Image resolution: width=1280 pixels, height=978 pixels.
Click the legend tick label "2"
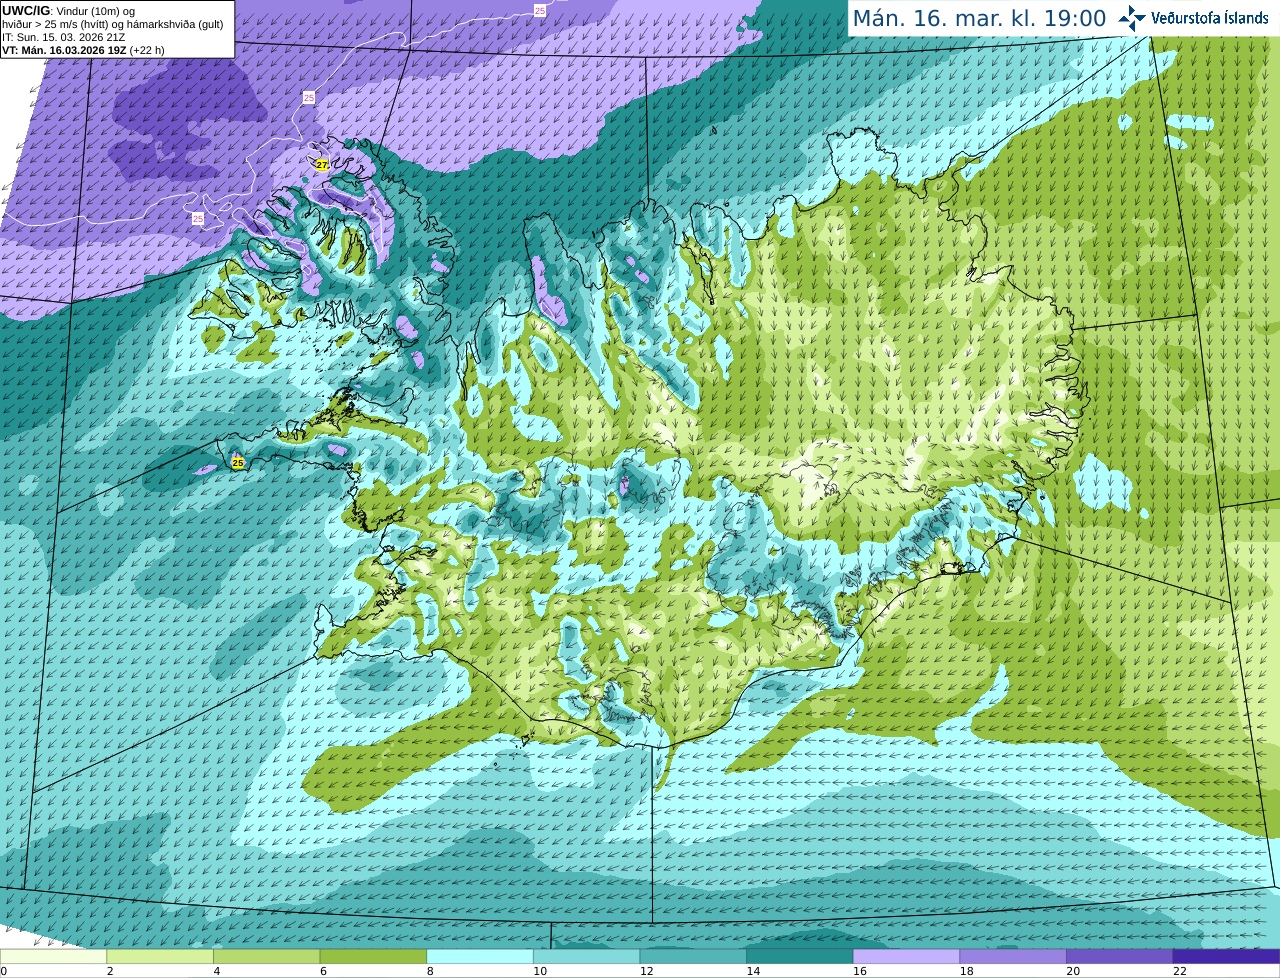[x=110, y=971]
